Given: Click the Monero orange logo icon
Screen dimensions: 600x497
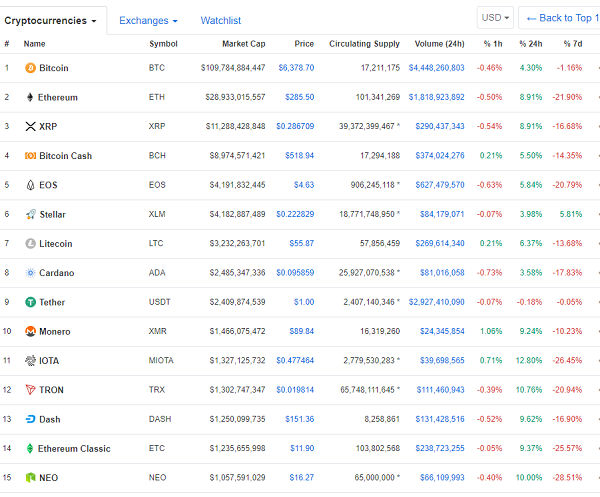Looking at the screenshot, I should coord(30,331).
